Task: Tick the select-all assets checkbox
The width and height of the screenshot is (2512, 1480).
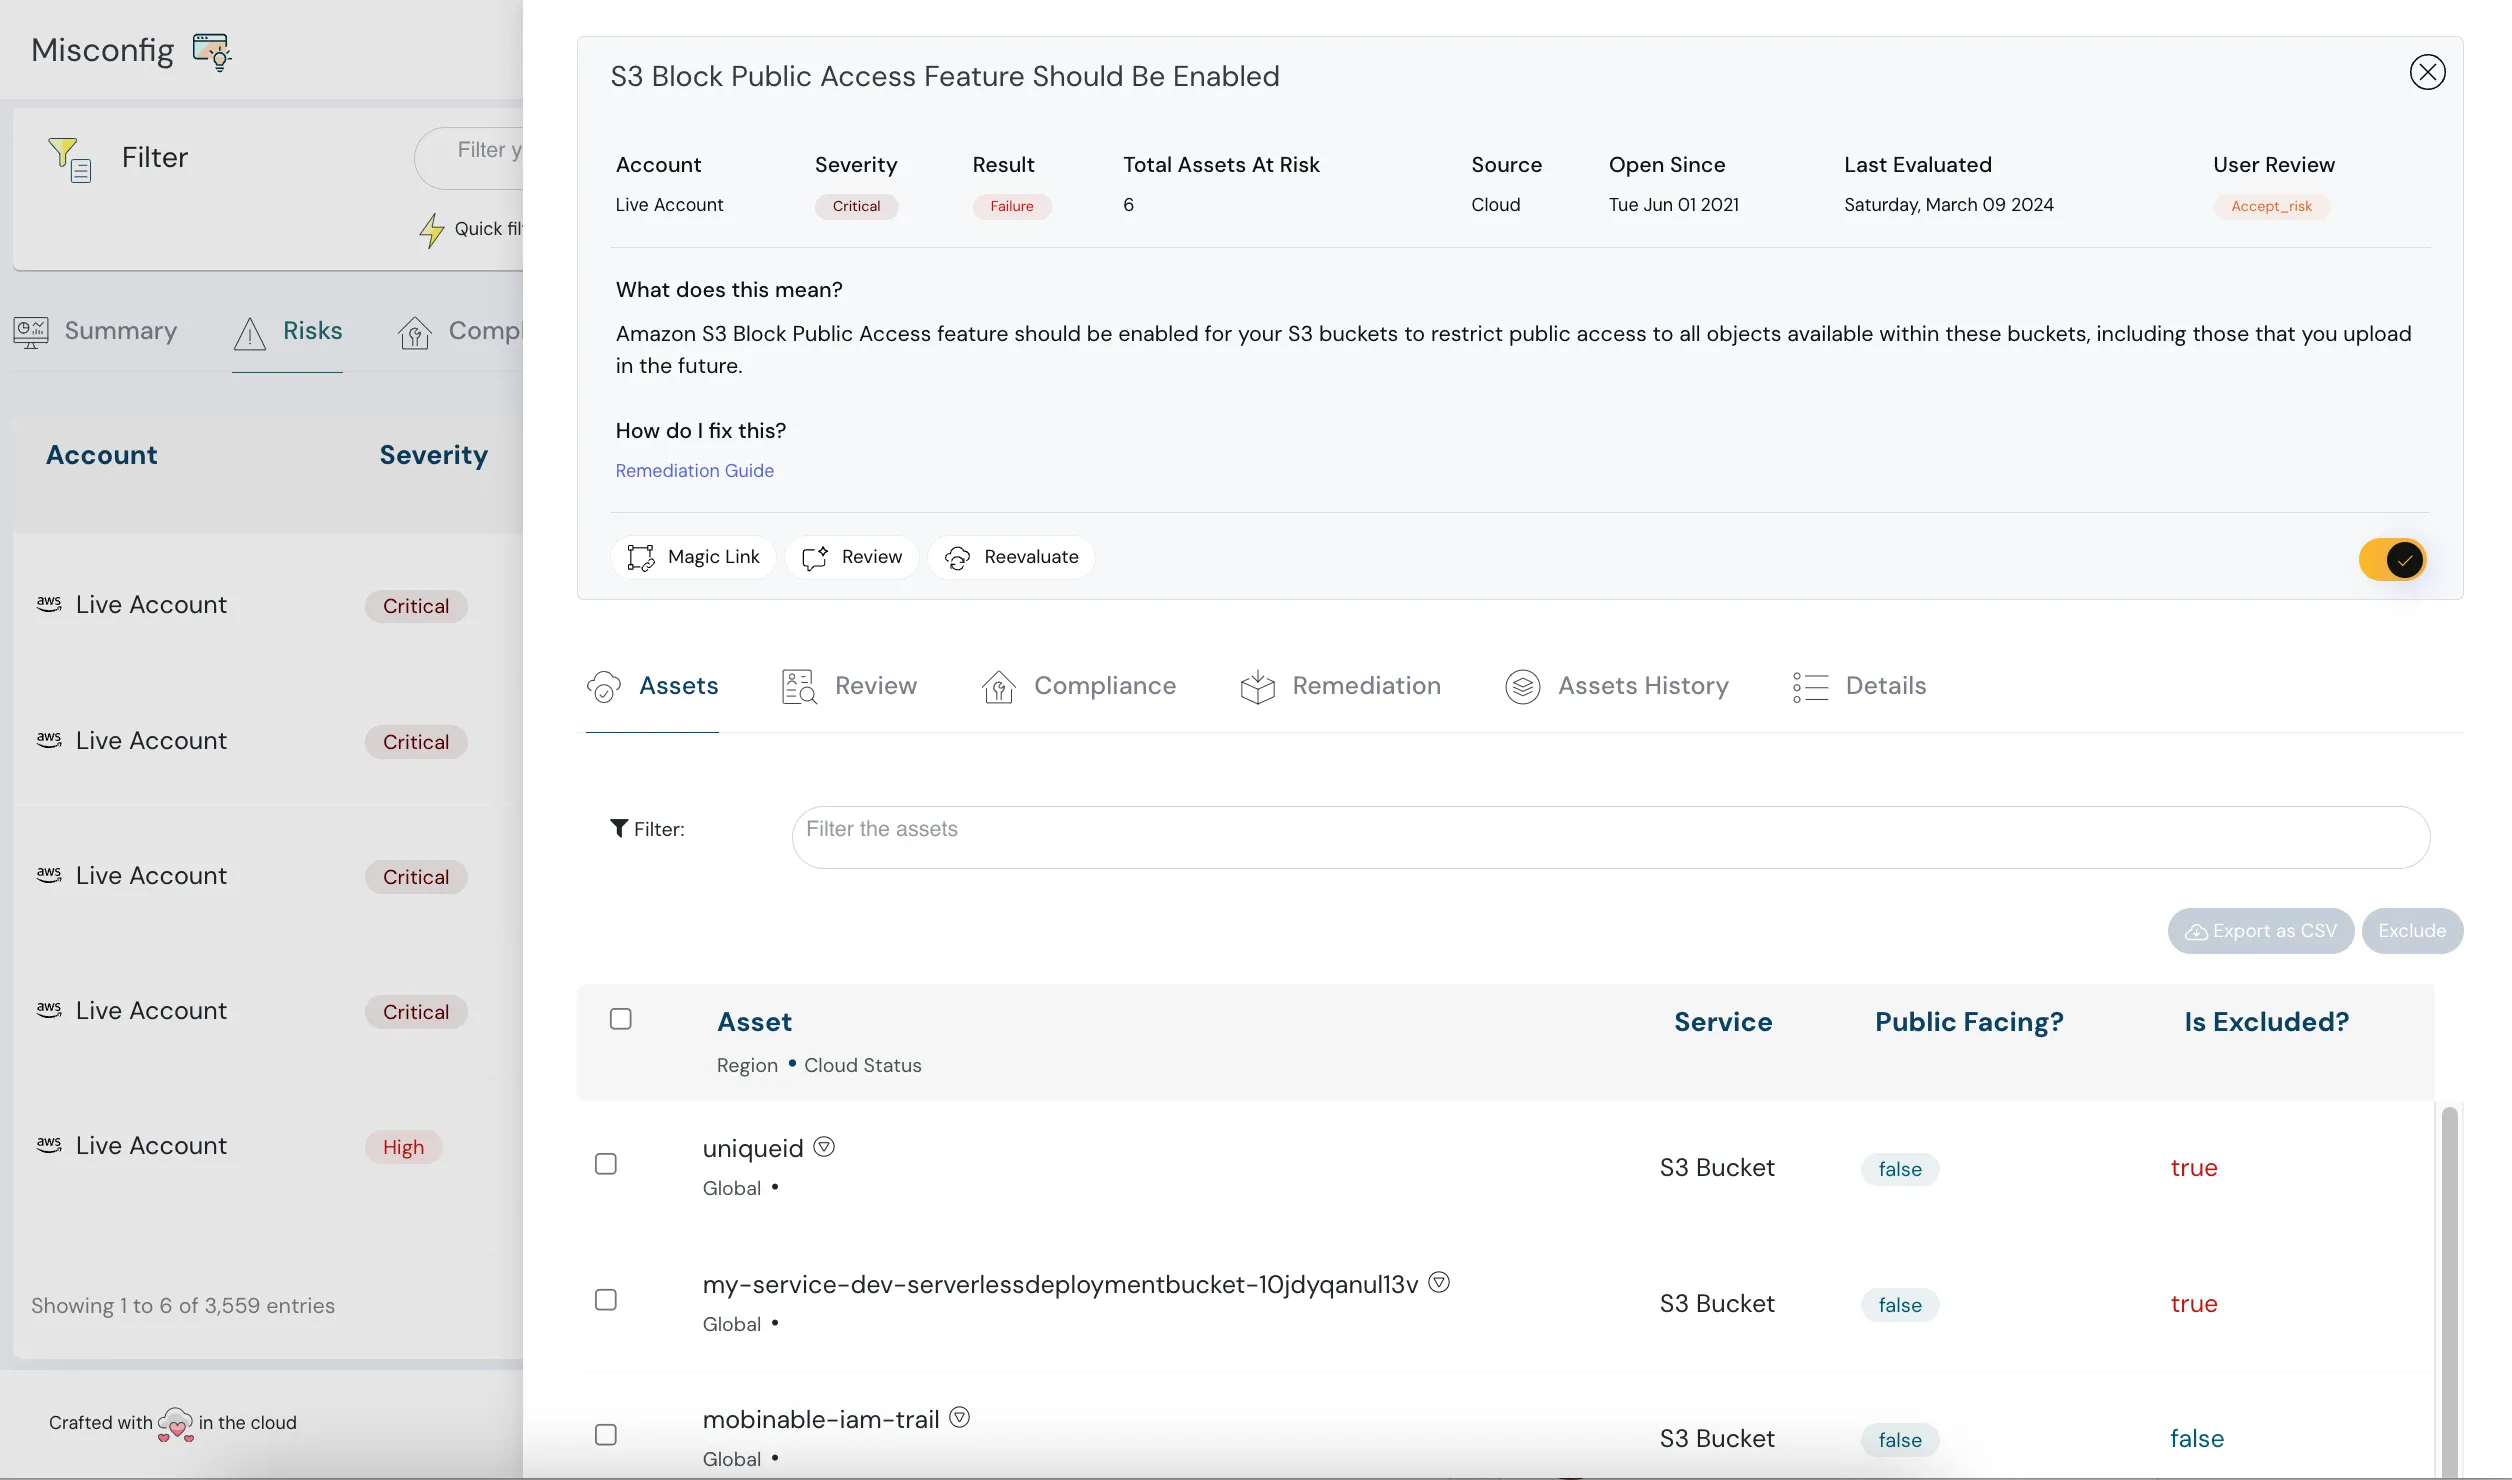Action: coord(621,1019)
